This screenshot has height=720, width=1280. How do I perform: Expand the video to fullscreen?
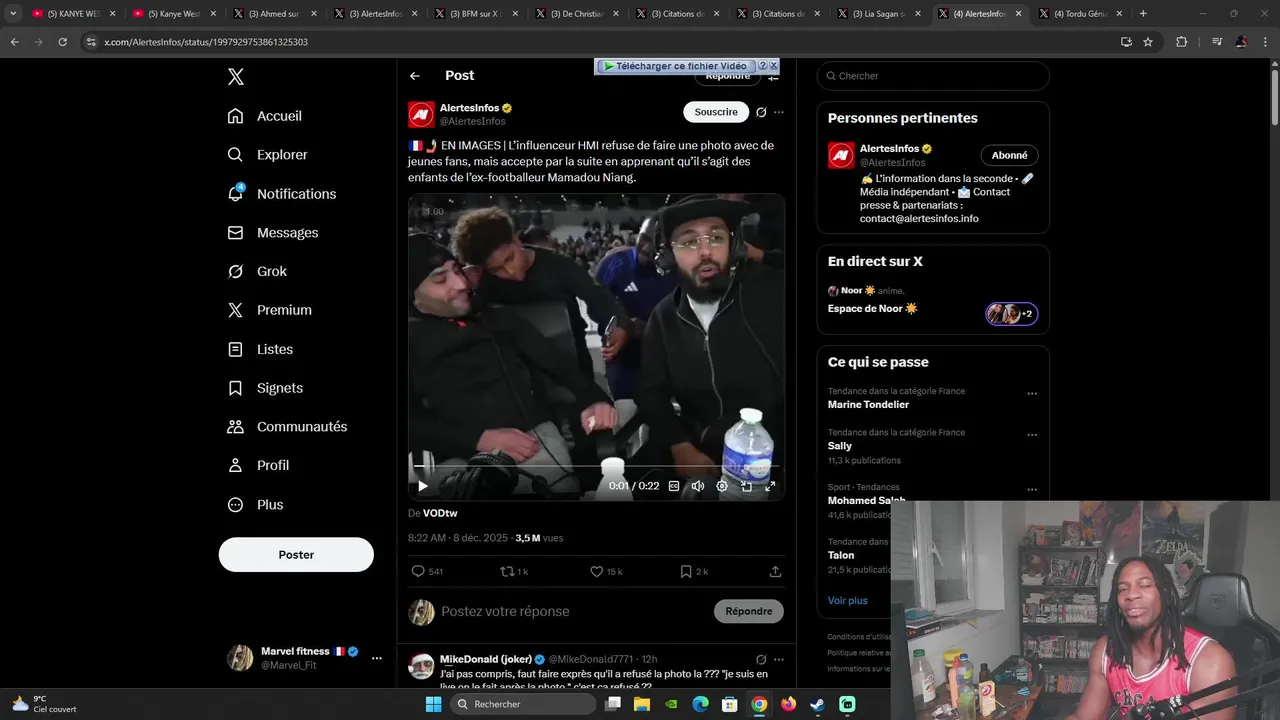pos(770,486)
